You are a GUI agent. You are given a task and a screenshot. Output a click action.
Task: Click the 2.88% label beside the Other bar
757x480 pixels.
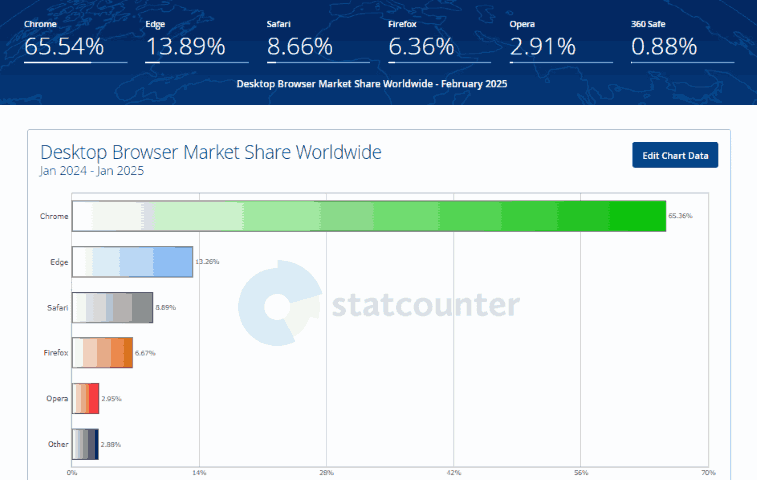[111, 444]
